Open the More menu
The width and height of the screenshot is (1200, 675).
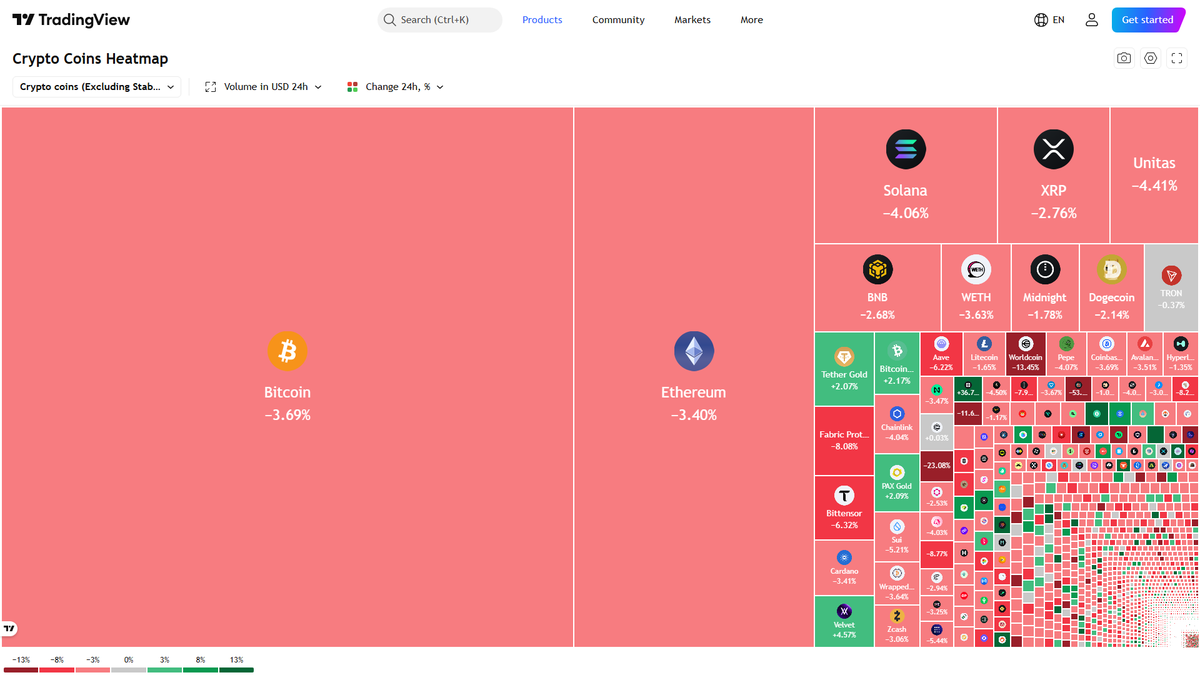pos(751,20)
